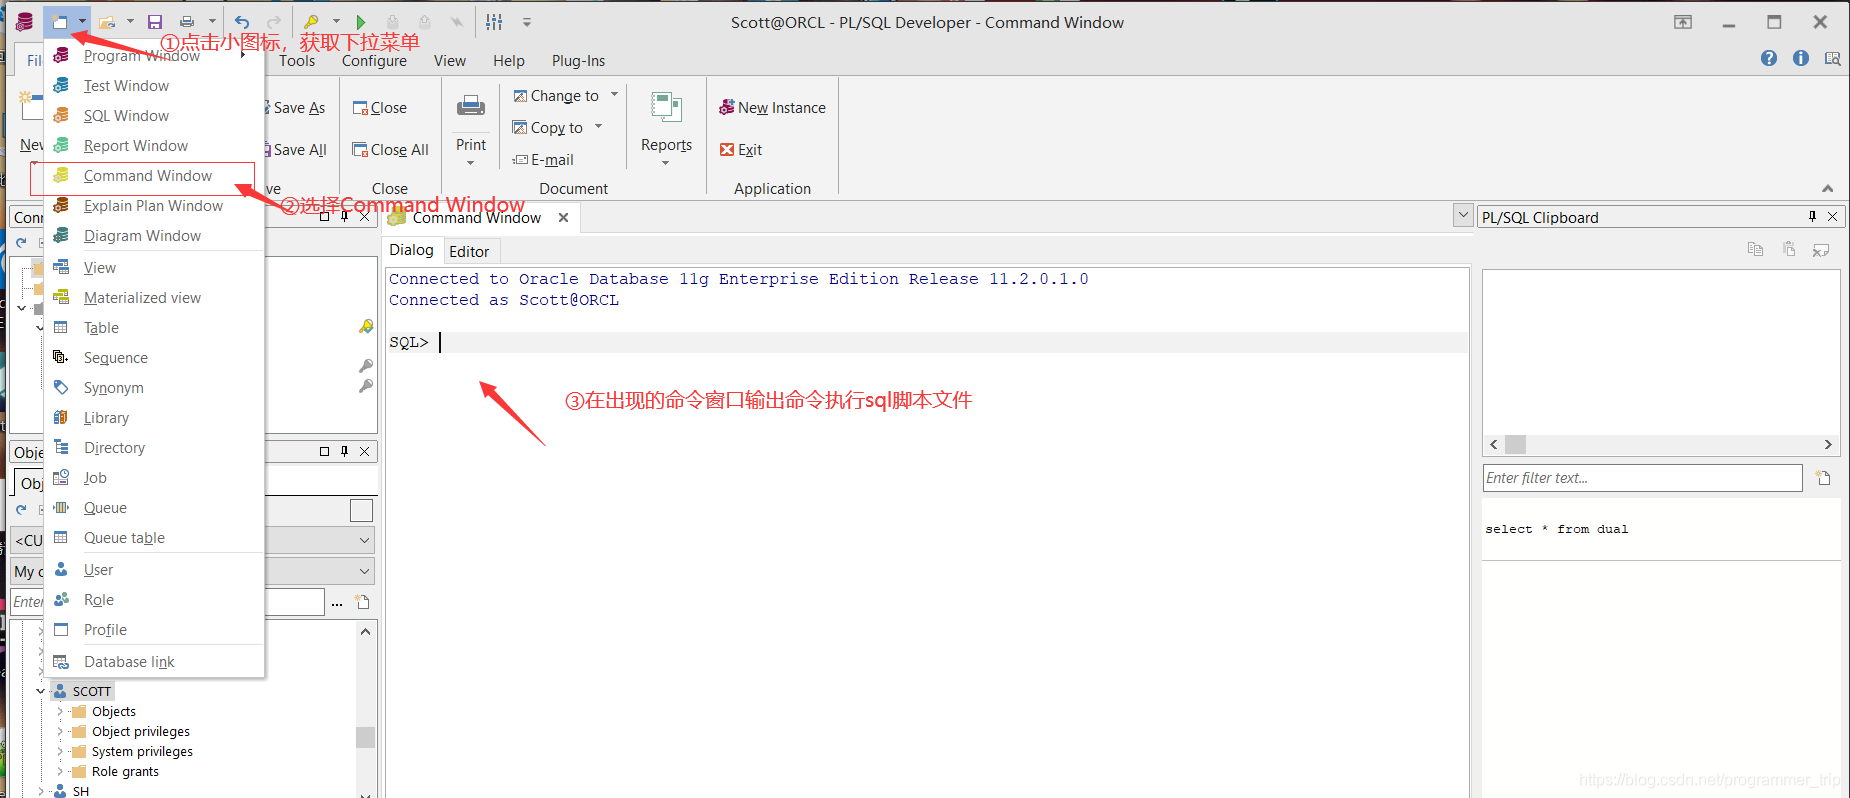Image resolution: width=1850 pixels, height=798 pixels.
Task: Choose Report Window from the dropdown menu
Action: tap(154, 146)
